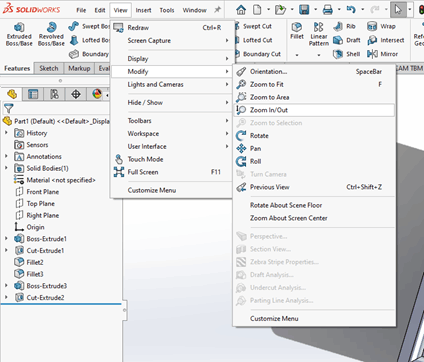The height and width of the screenshot is (362, 424).
Task: Open the FeatureManager design tree tab
Action: [x=12, y=94]
